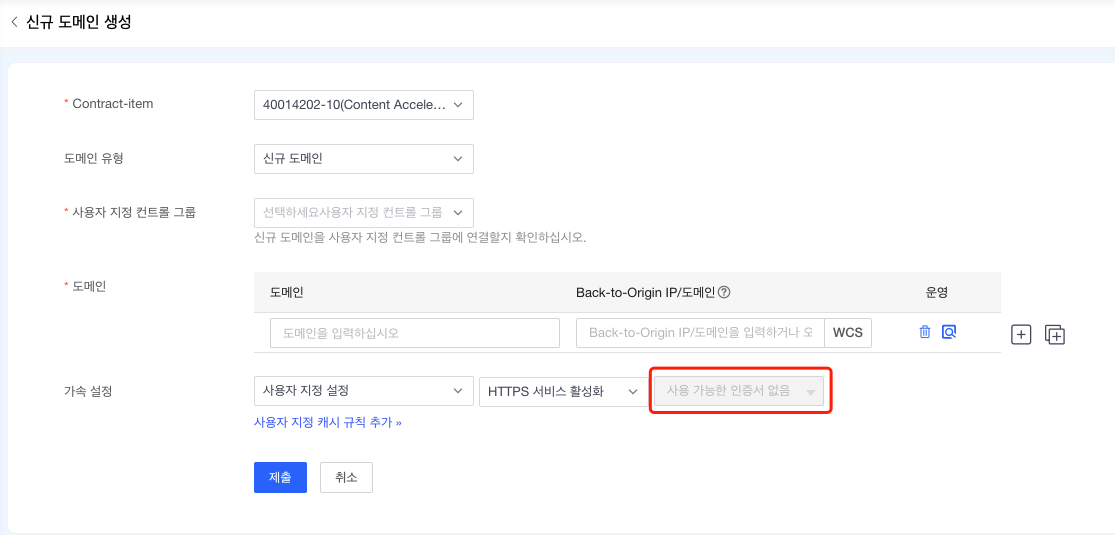Screen dimensions: 1115x535
Task: Click the blue magnifier icon in 운영 column
Action: (949, 332)
